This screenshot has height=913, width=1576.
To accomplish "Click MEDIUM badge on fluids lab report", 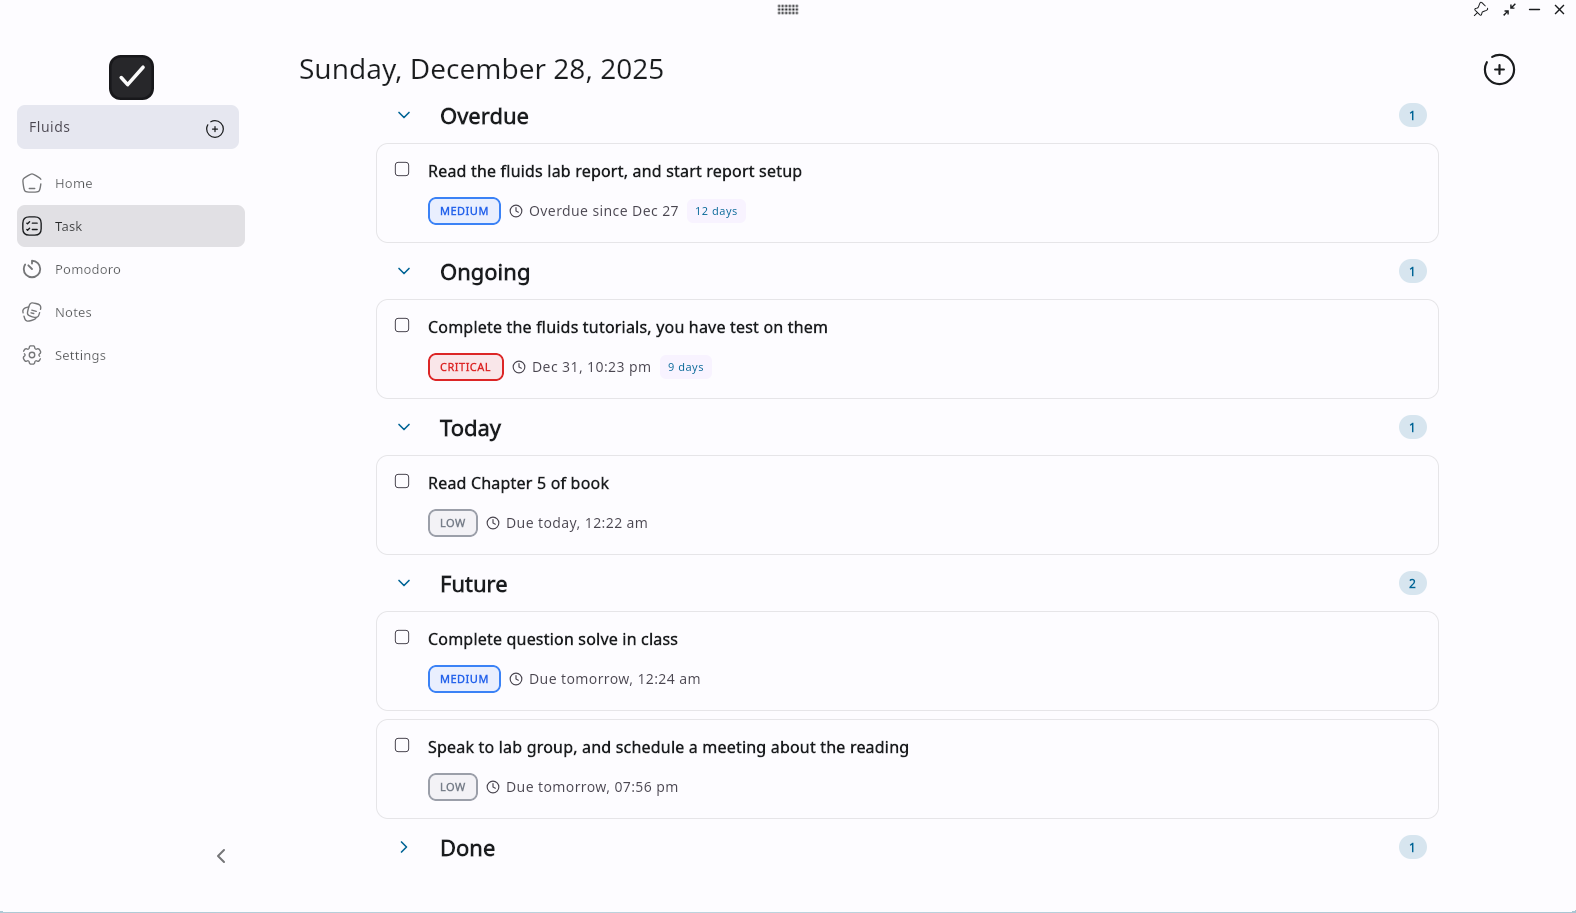I will [x=464, y=211].
